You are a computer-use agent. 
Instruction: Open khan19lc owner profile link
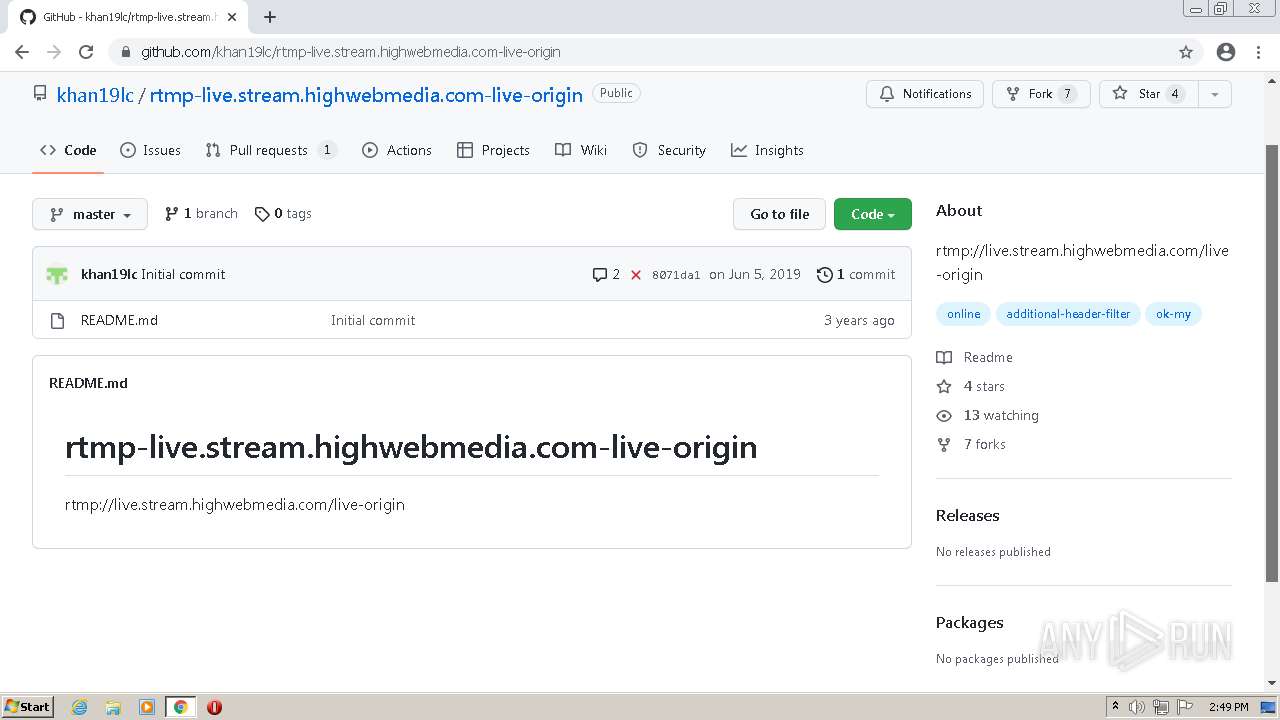tap(95, 95)
